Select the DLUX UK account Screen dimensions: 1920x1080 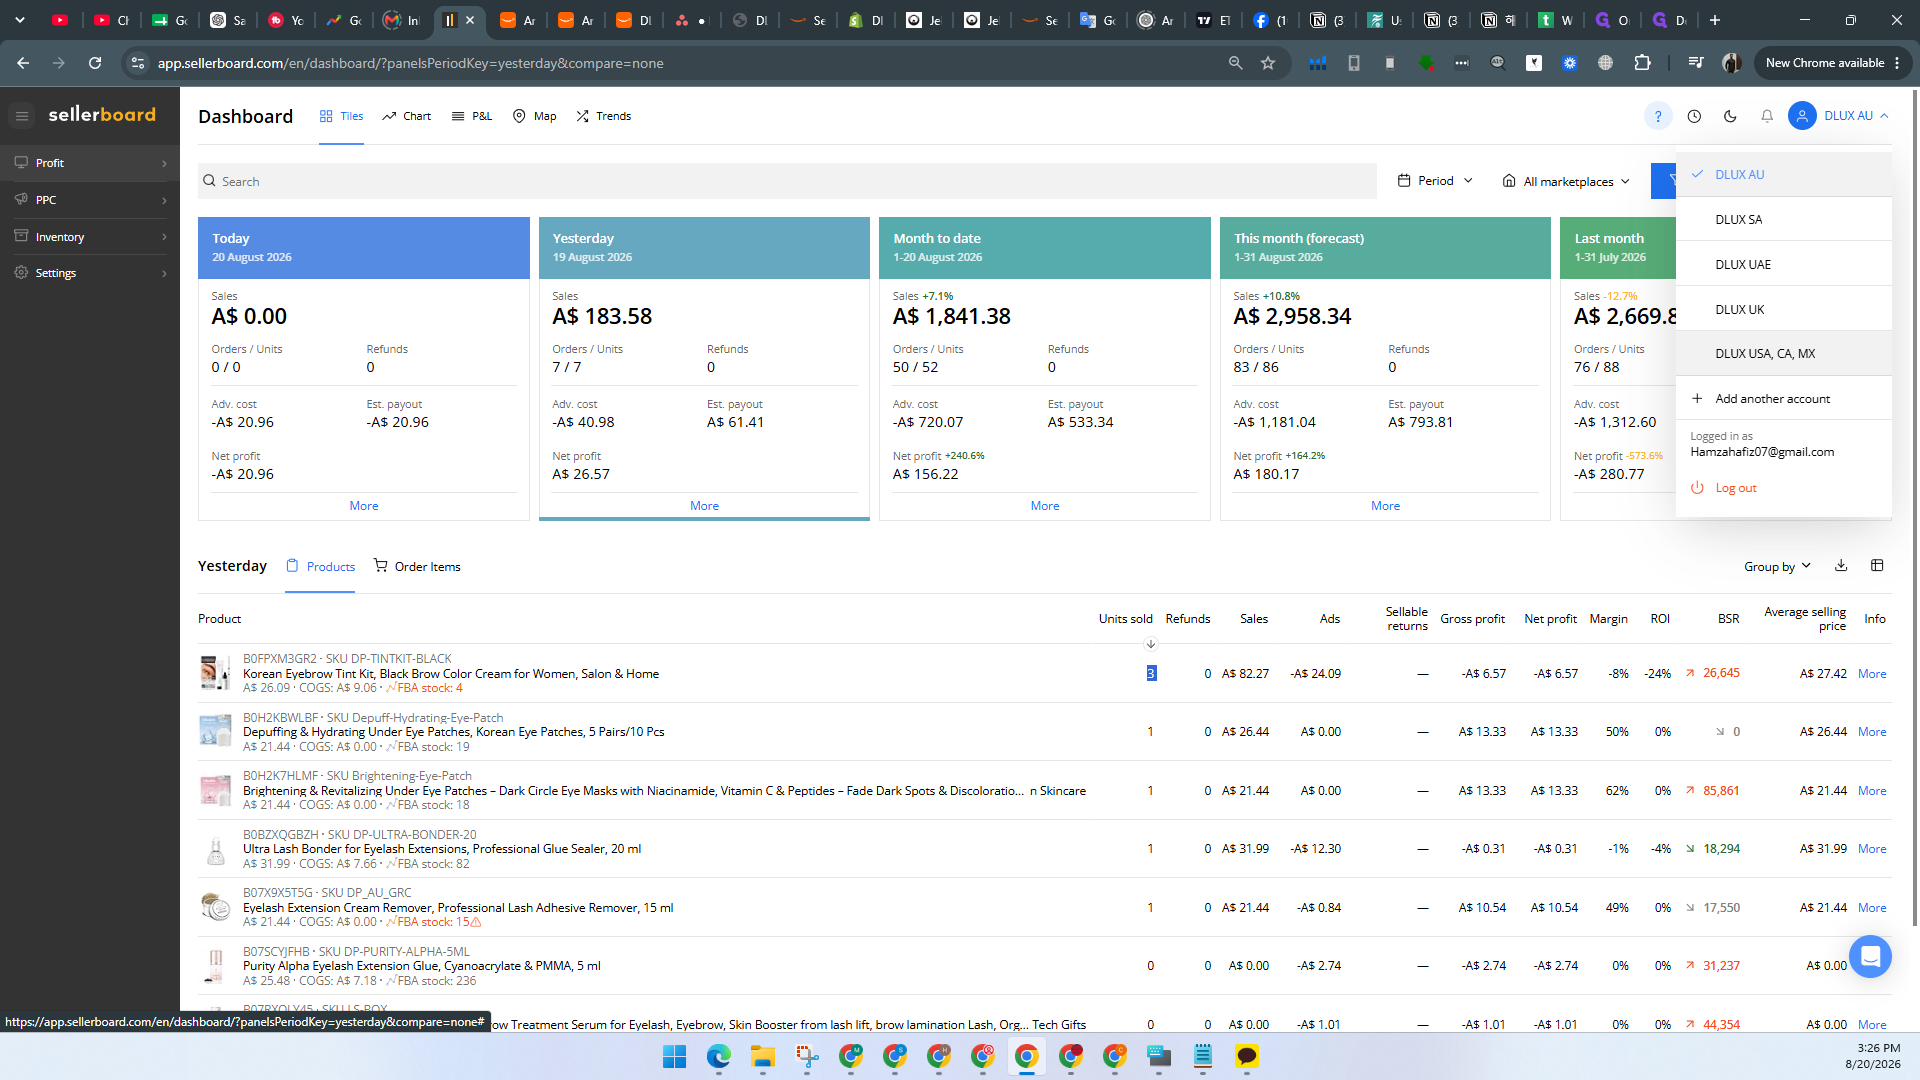pyautogui.click(x=1783, y=309)
